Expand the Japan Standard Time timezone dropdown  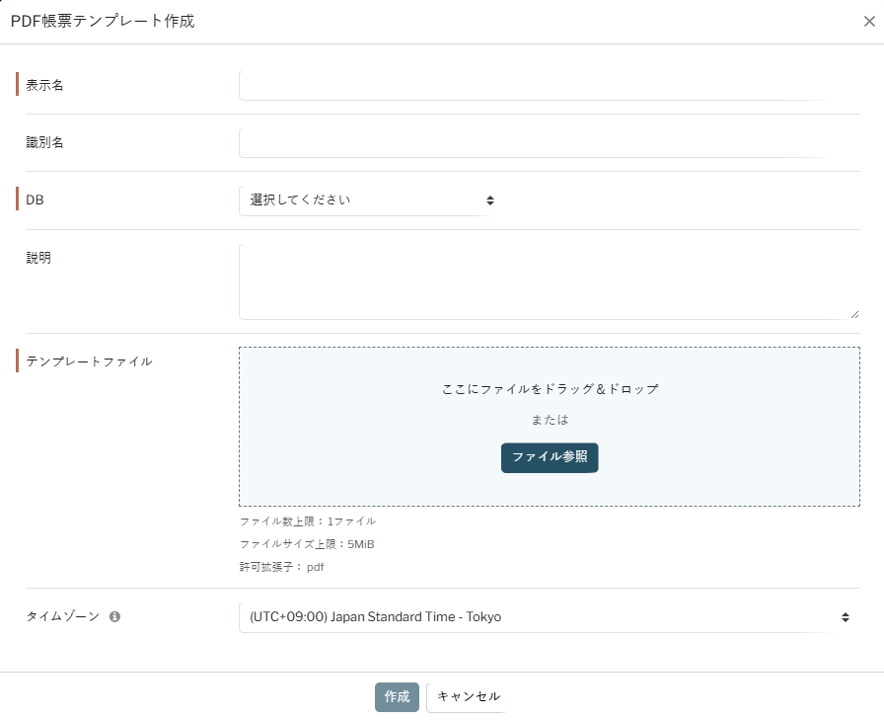coord(548,617)
